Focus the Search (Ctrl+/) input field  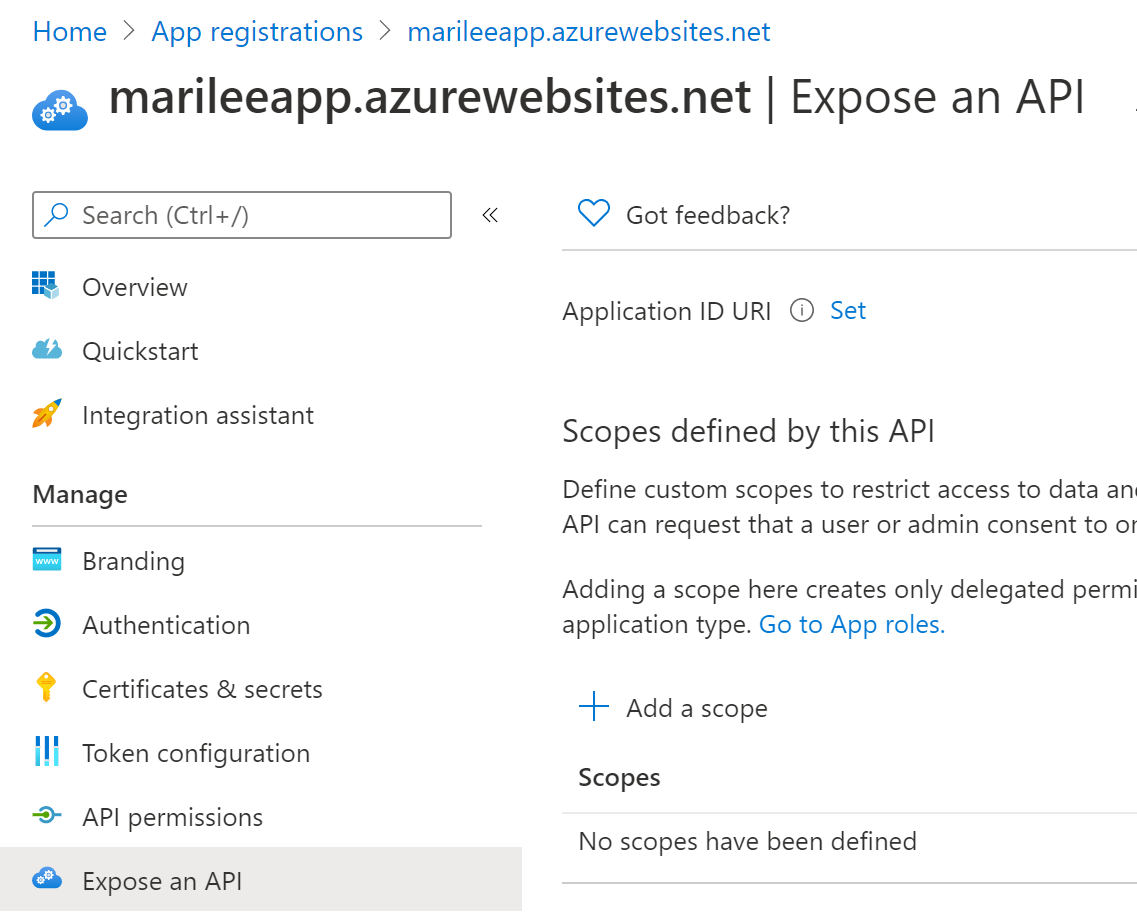(242, 215)
